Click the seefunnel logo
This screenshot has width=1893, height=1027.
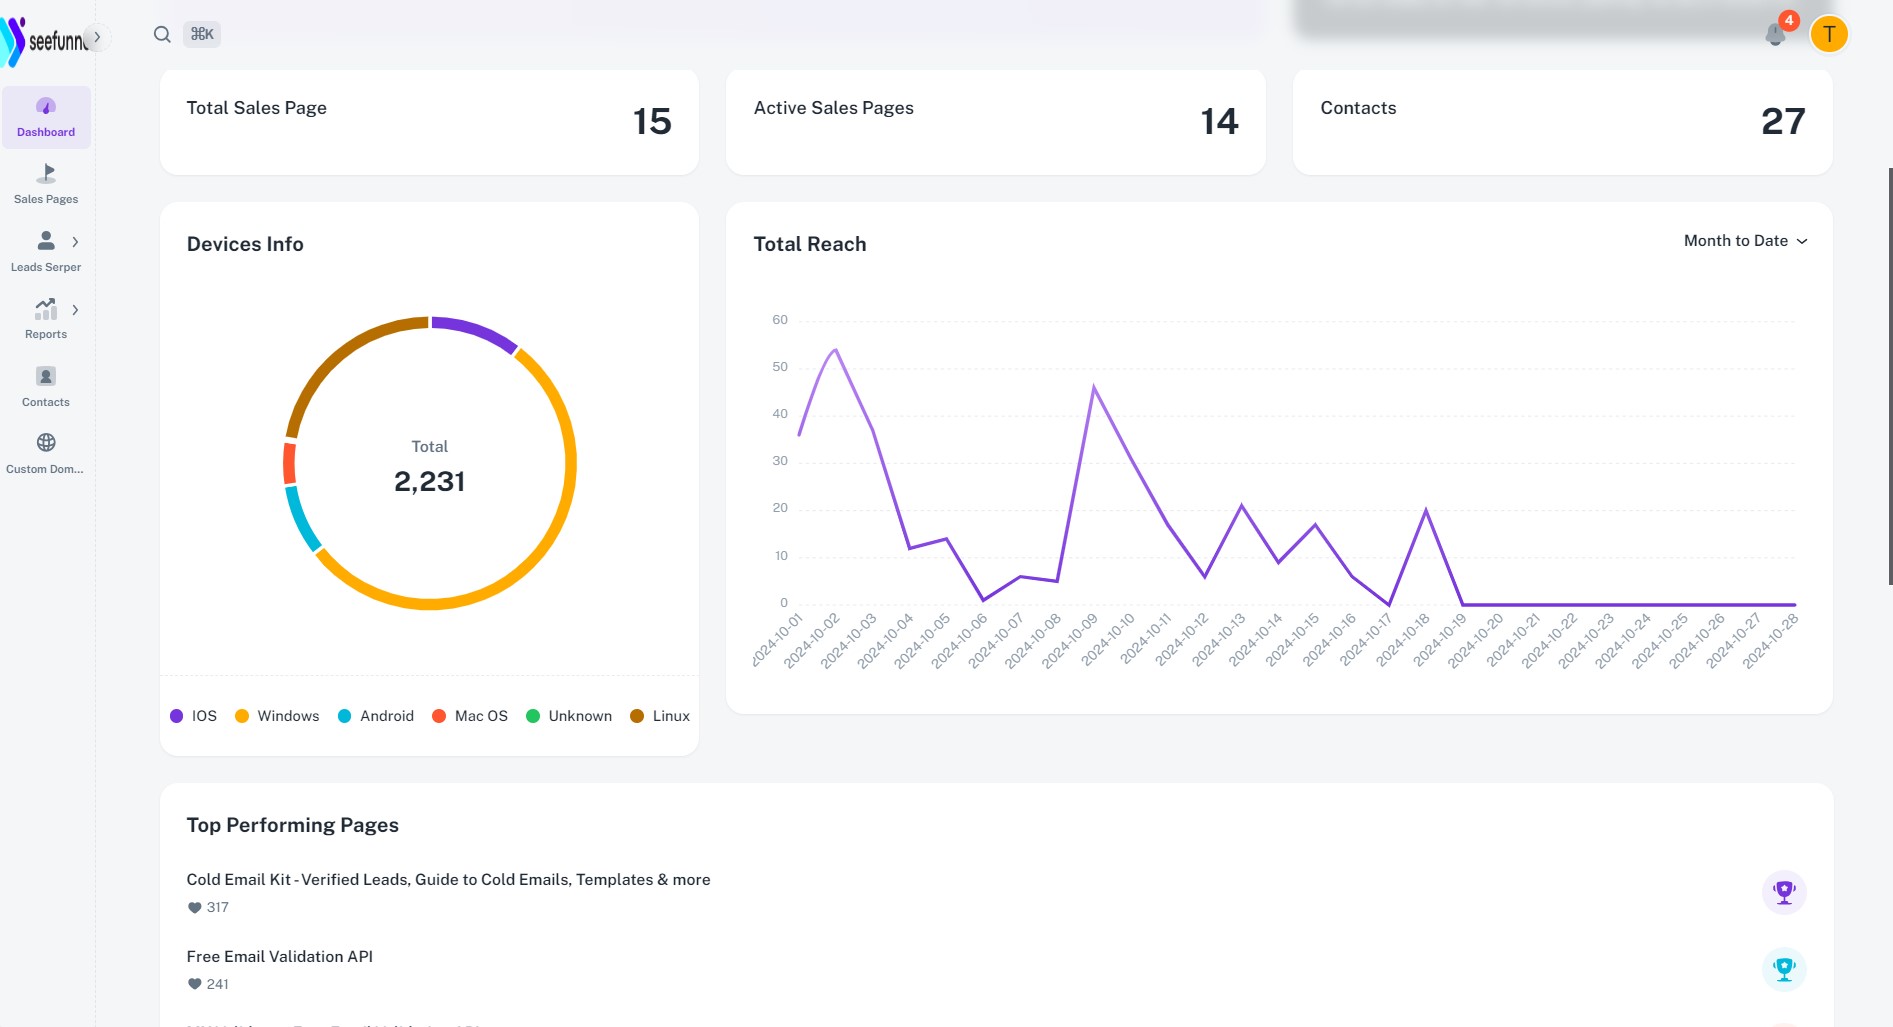(x=43, y=41)
